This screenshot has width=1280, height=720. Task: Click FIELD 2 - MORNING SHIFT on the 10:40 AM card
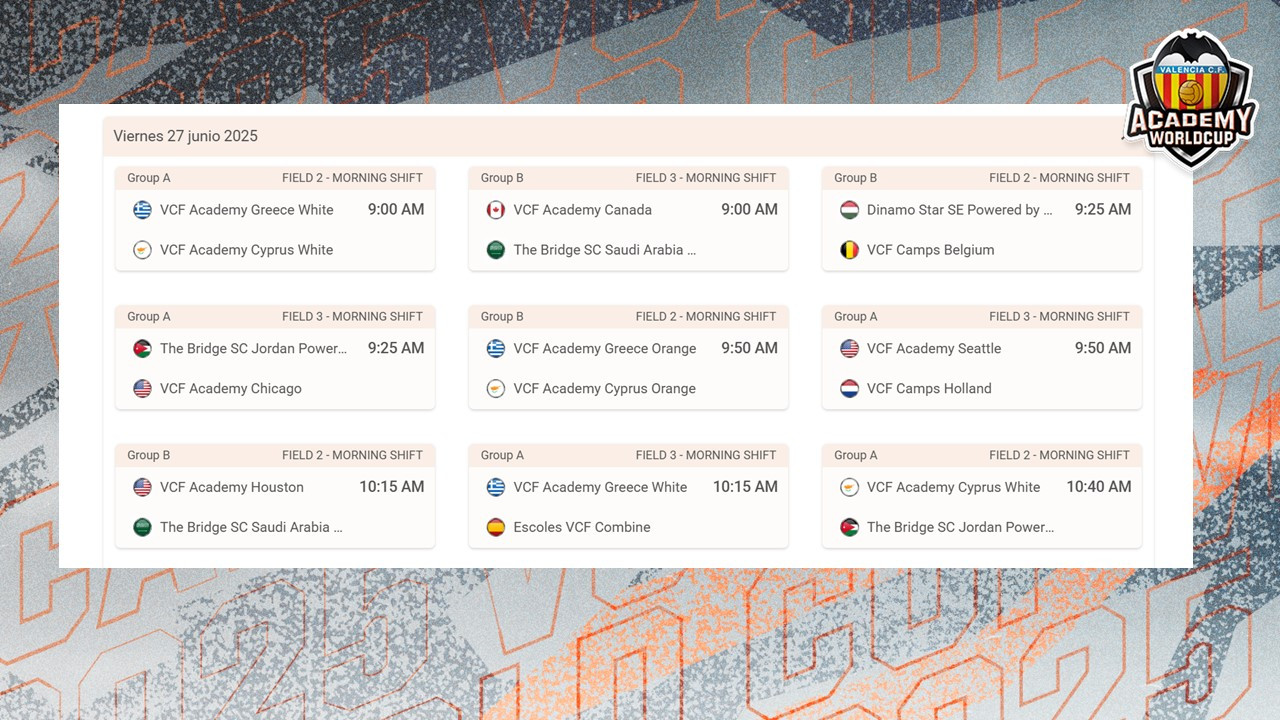coord(1060,455)
